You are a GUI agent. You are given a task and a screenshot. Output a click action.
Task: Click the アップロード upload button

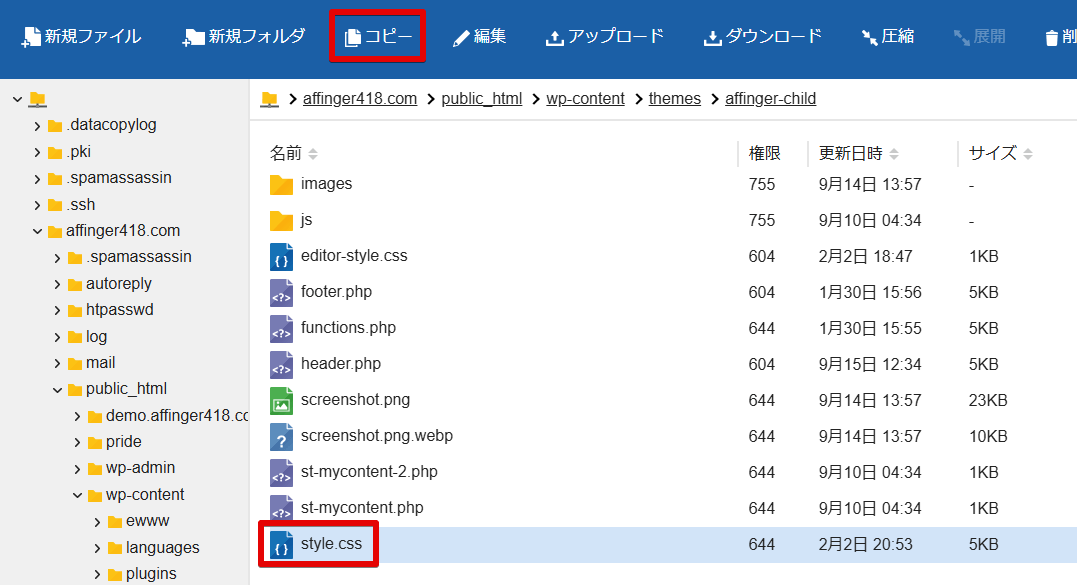click(x=604, y=36)
